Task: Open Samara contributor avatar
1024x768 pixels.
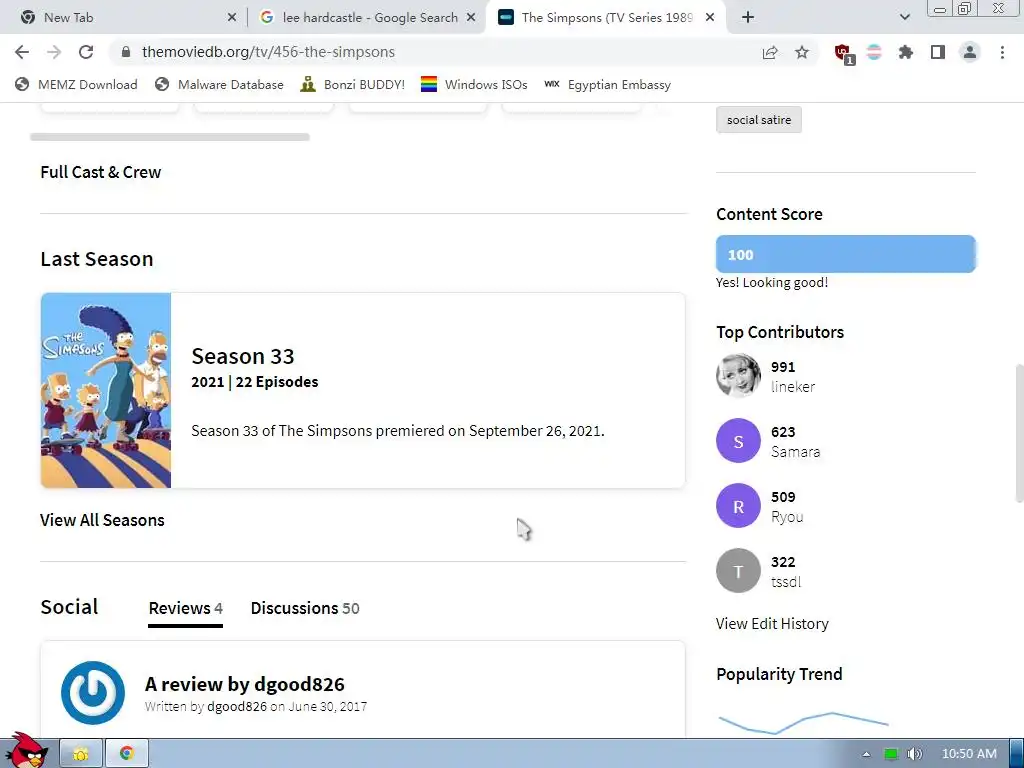Action: (x=739, y=441)
